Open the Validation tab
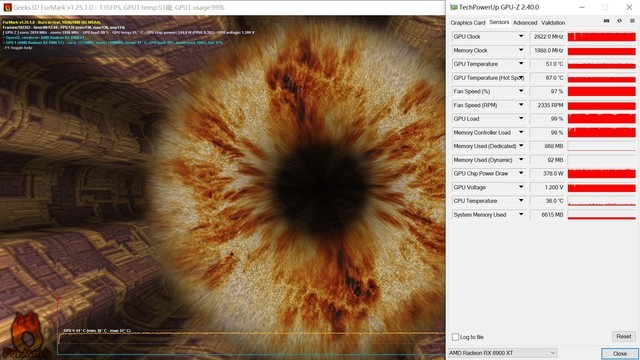 (553, 23)
